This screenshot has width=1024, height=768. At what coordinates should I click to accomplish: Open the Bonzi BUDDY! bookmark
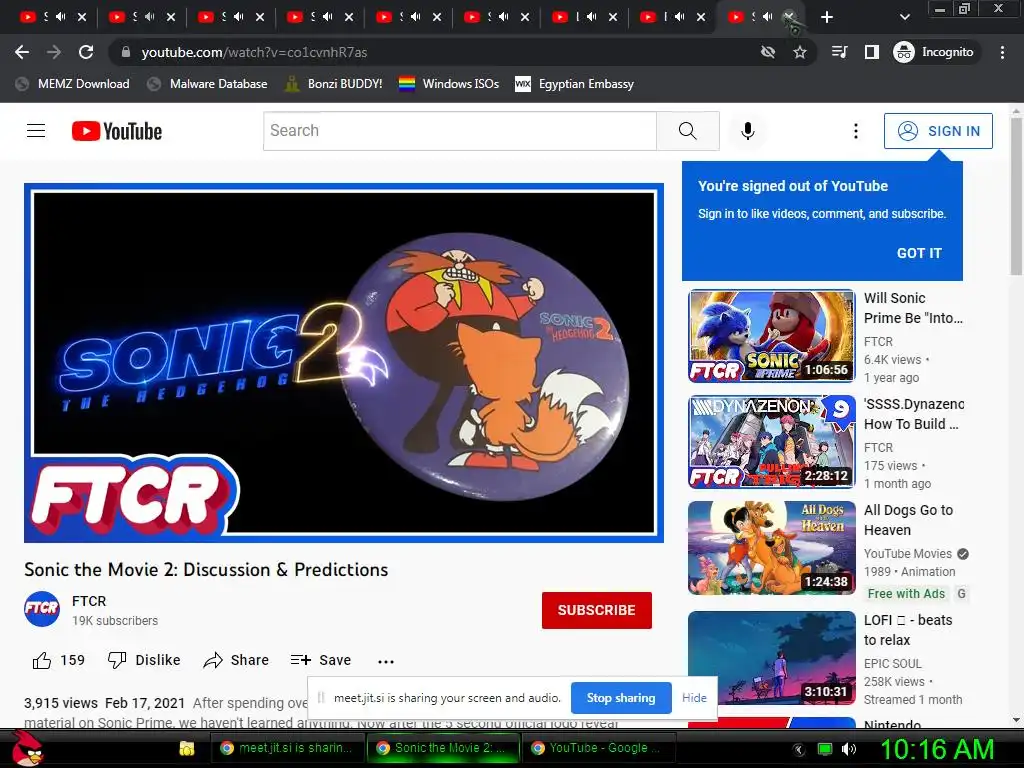tap(334, 84)
